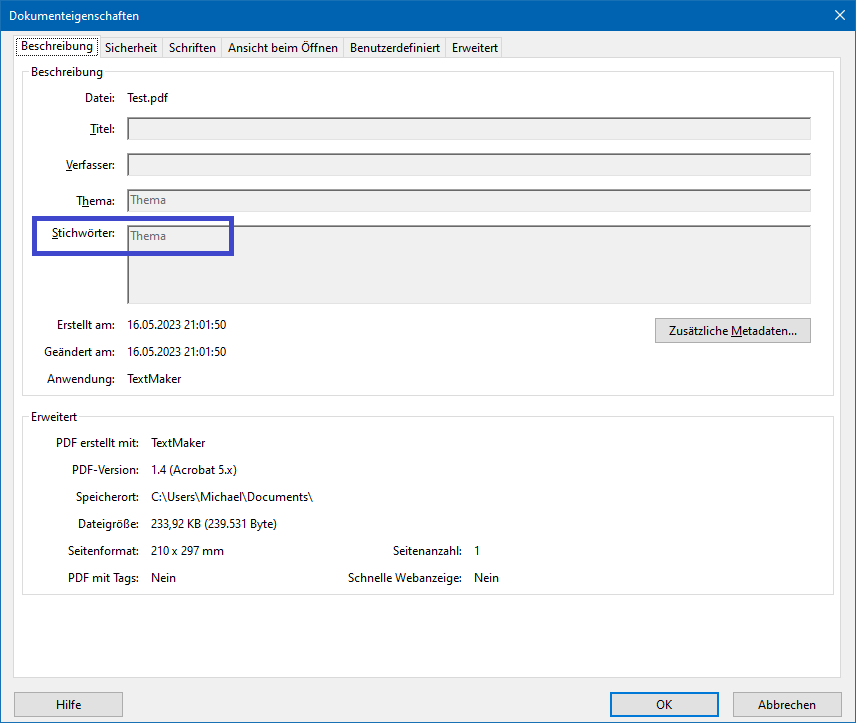Click the Thema input field
Viewport: 856px width, 723px height.
coord(468,201)
